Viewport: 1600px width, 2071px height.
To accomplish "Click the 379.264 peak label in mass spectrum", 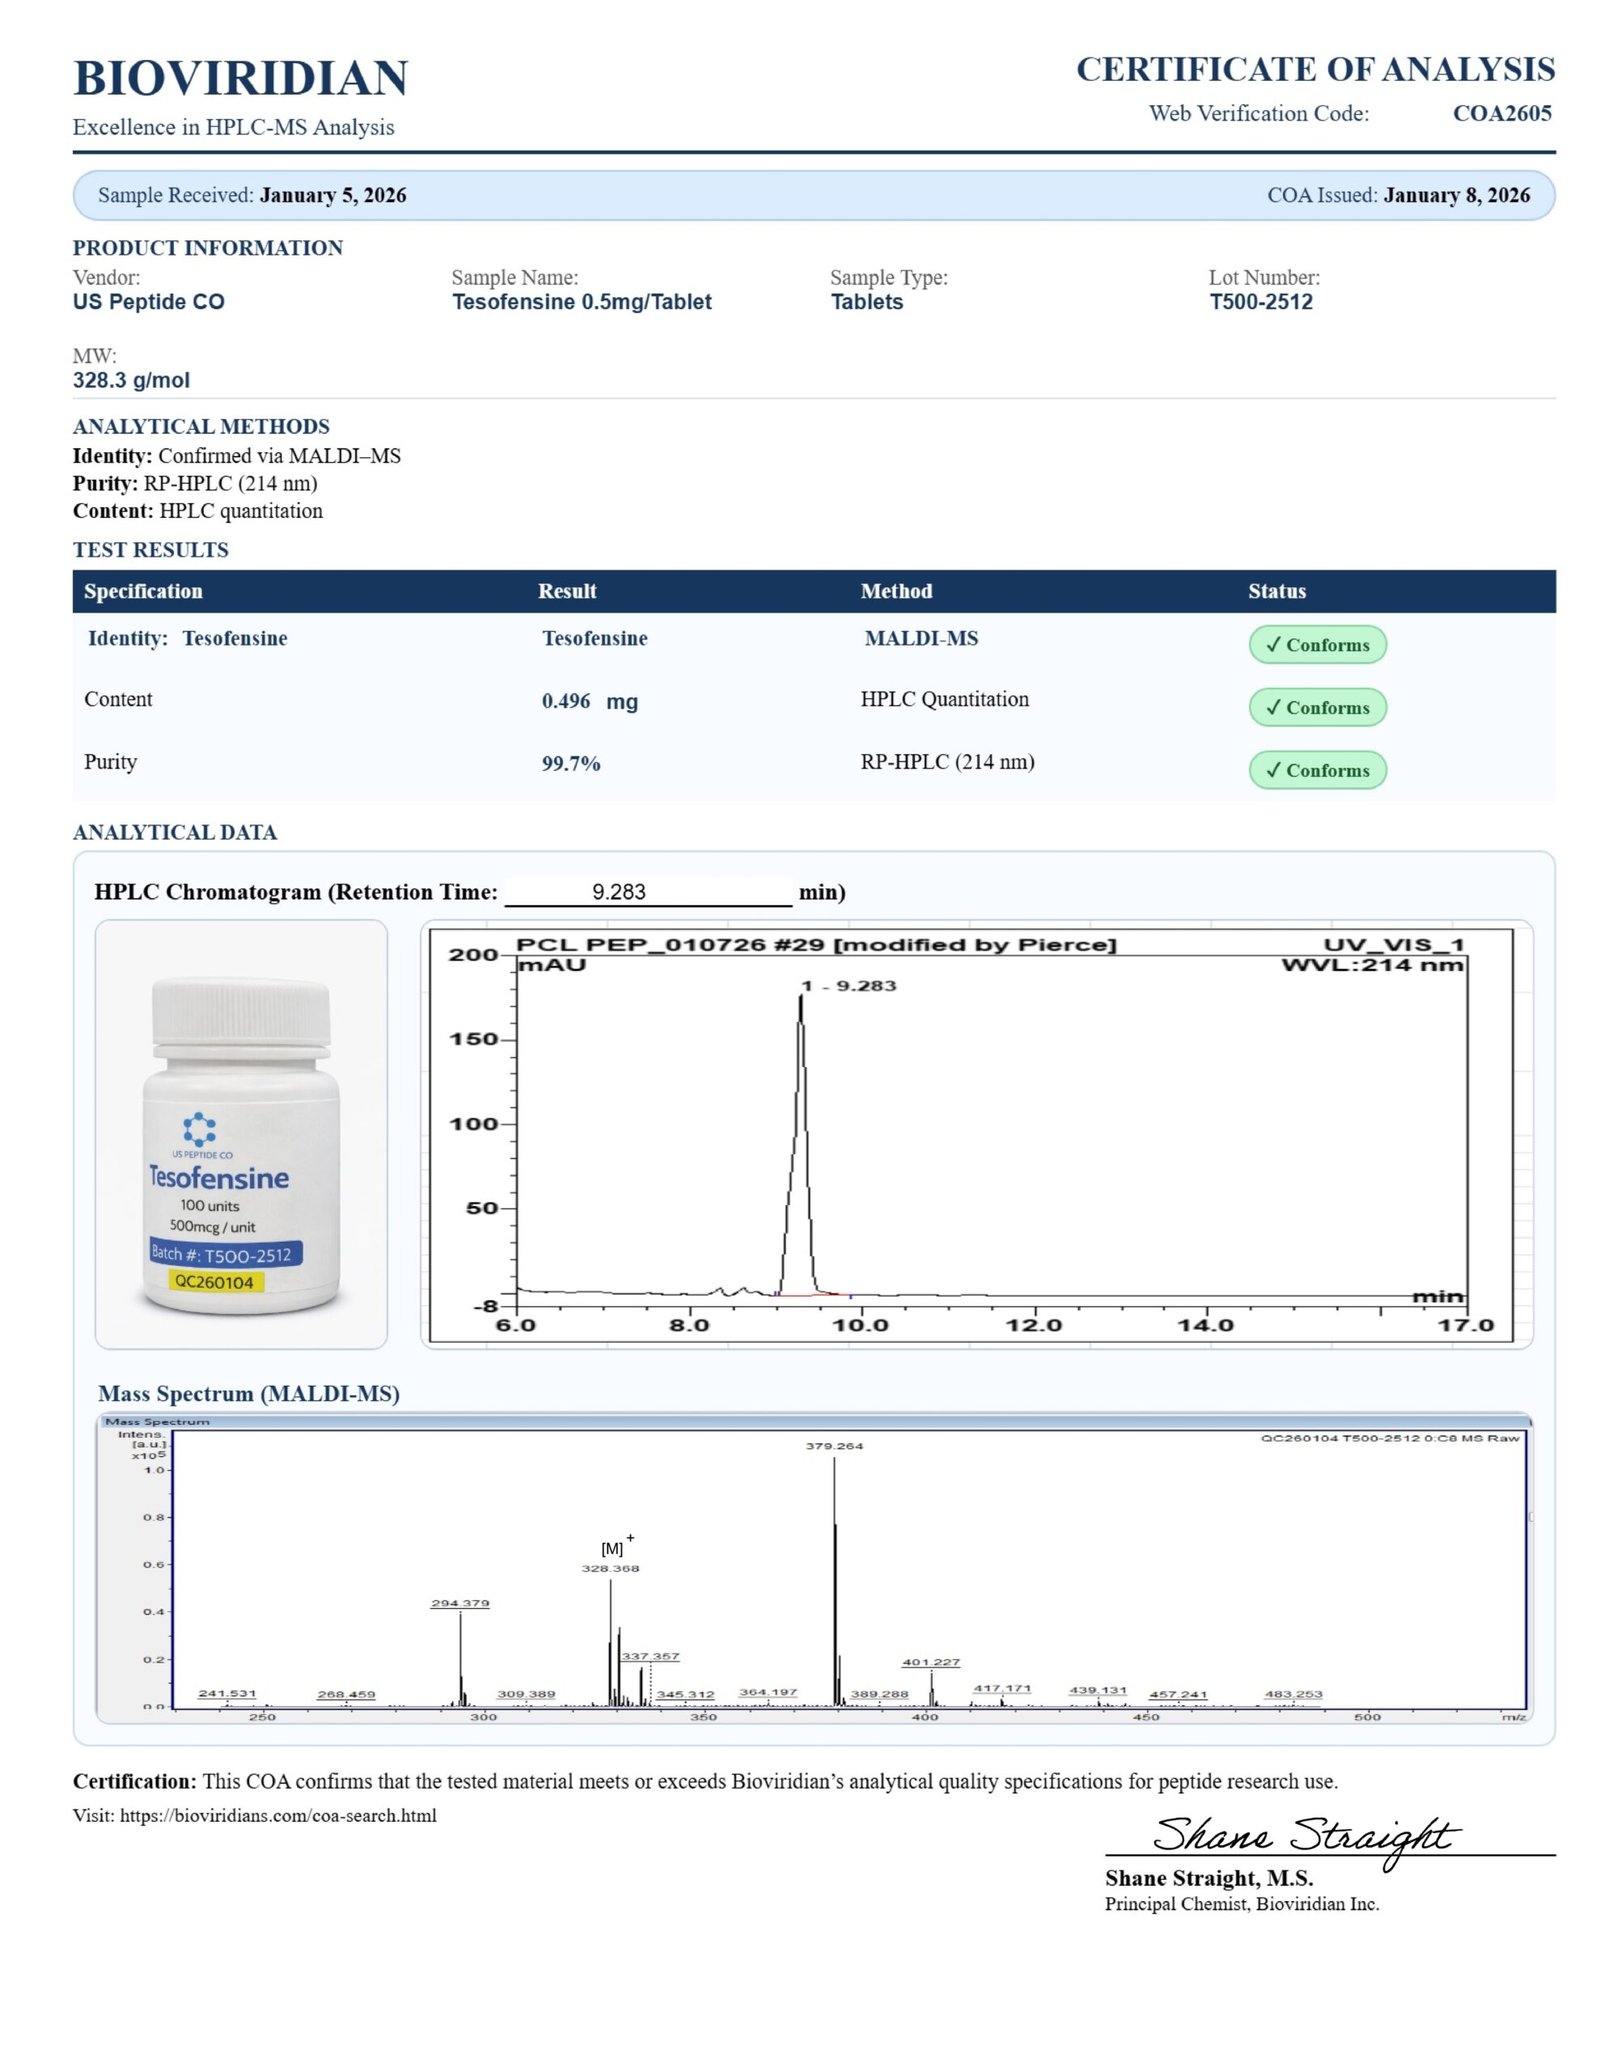I will tap(834, 1446).
